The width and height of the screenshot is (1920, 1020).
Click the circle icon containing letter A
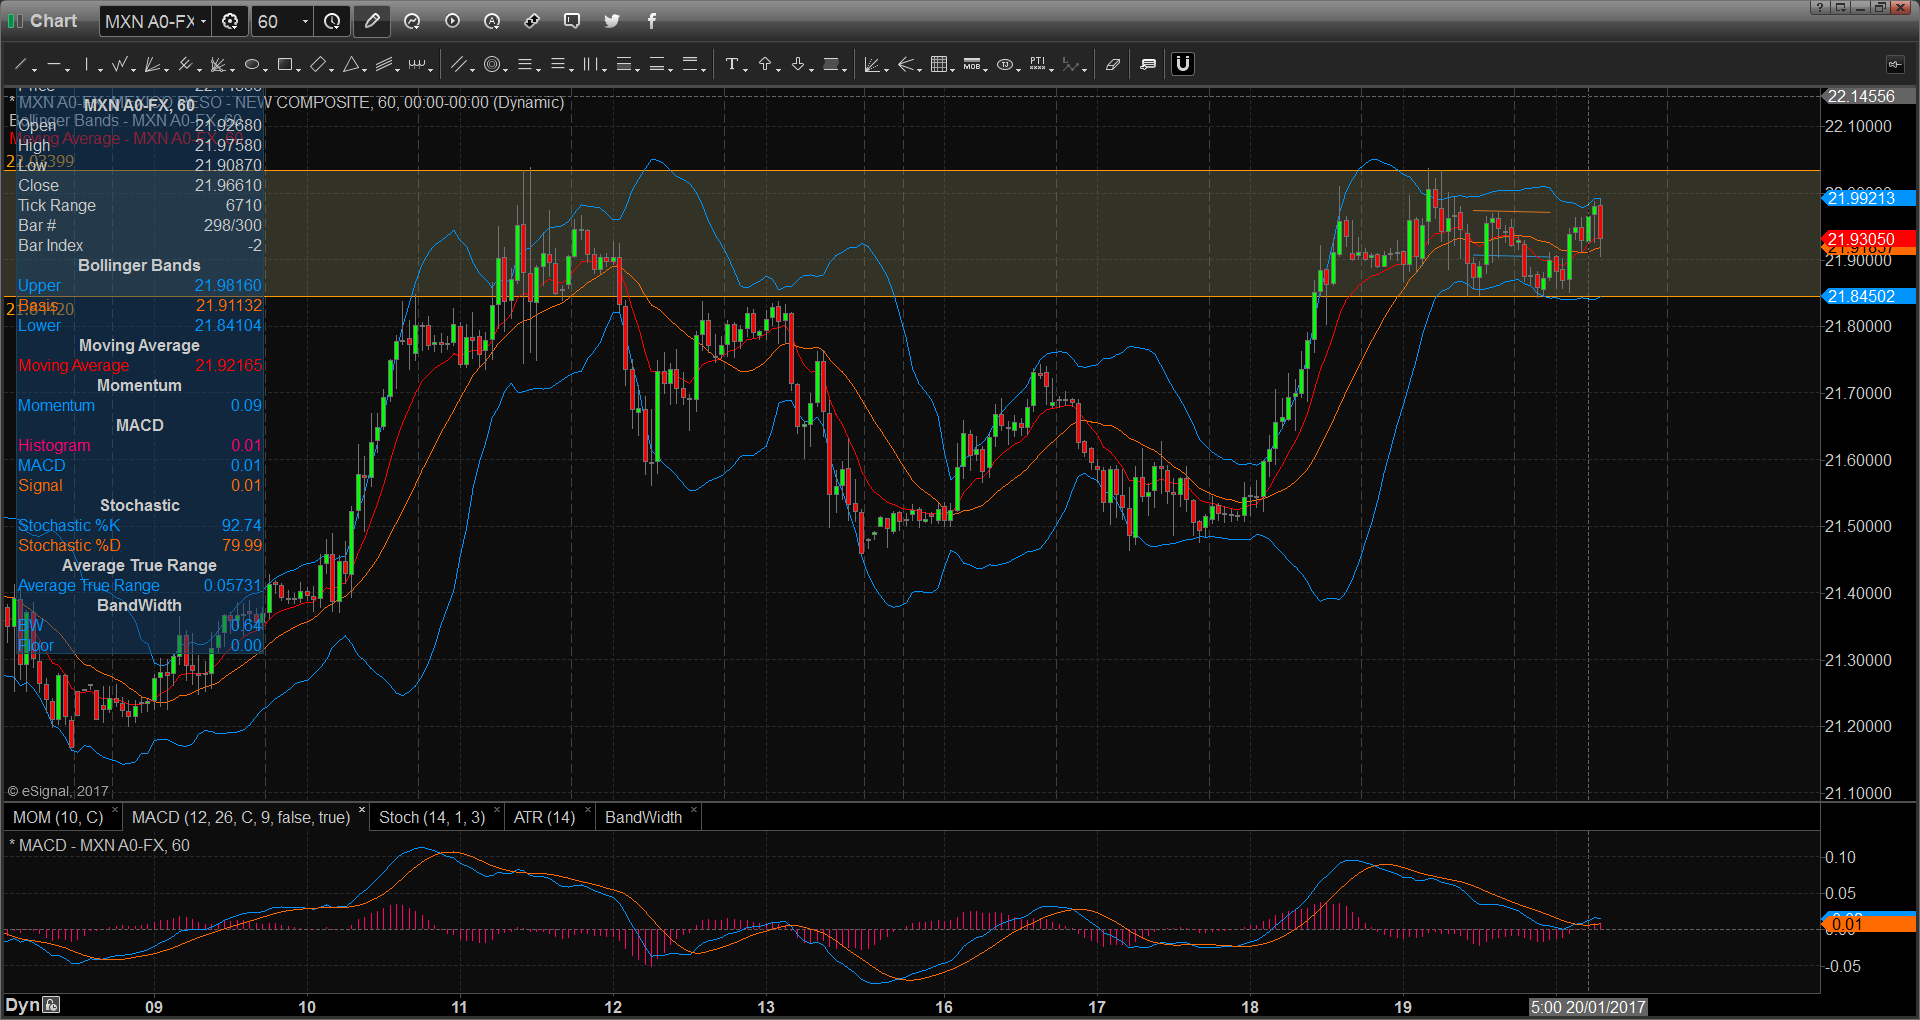(492, 21)
